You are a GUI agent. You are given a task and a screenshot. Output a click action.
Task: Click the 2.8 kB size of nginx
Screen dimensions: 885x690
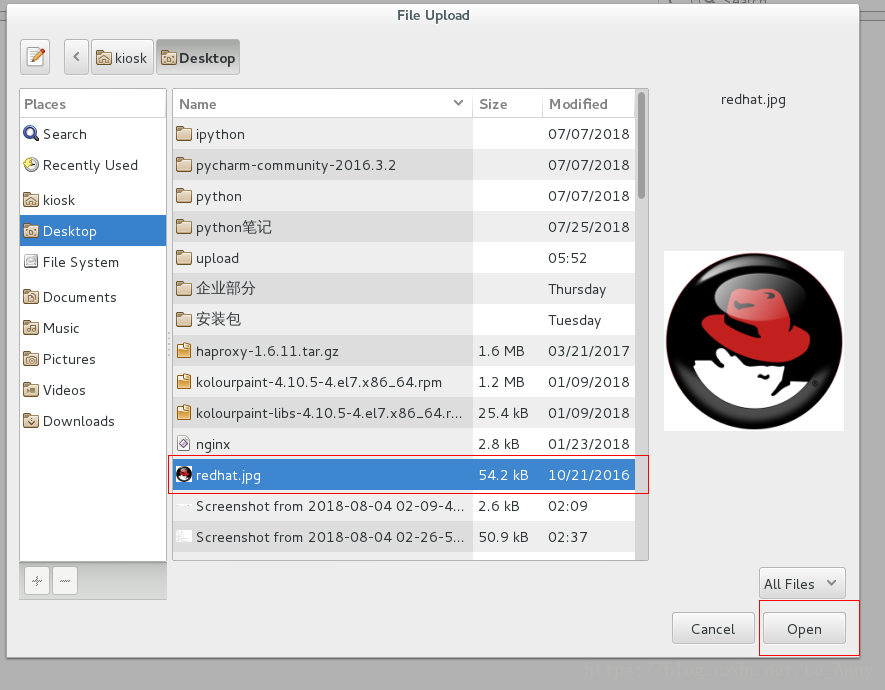(499, 445)
